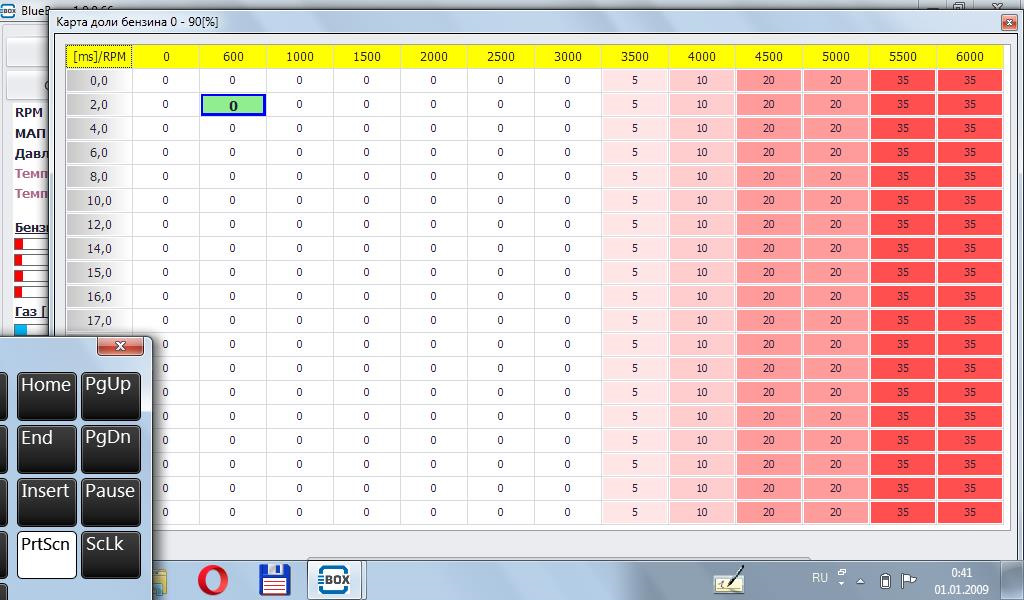Click the End key on on-screen keyboard
The height and width of the screenshot is (600, 1024).
(46, 449)
